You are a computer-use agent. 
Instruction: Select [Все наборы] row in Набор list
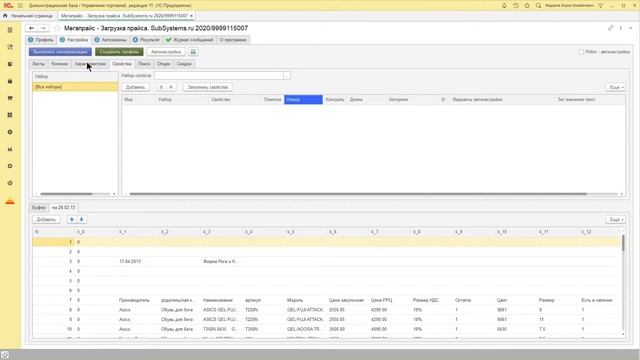tap(75, 87)
